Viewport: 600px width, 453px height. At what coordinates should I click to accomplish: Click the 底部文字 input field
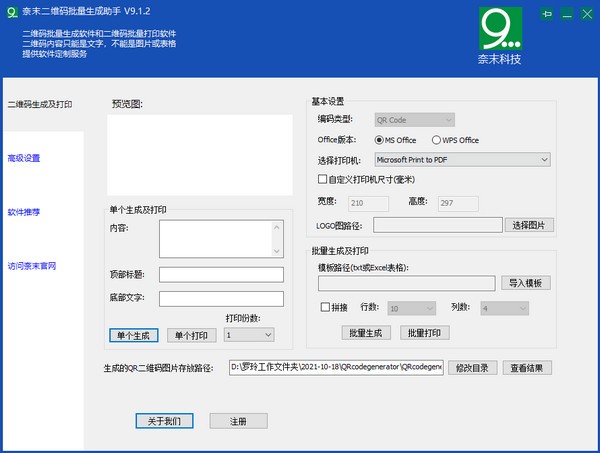coord(221,299)
